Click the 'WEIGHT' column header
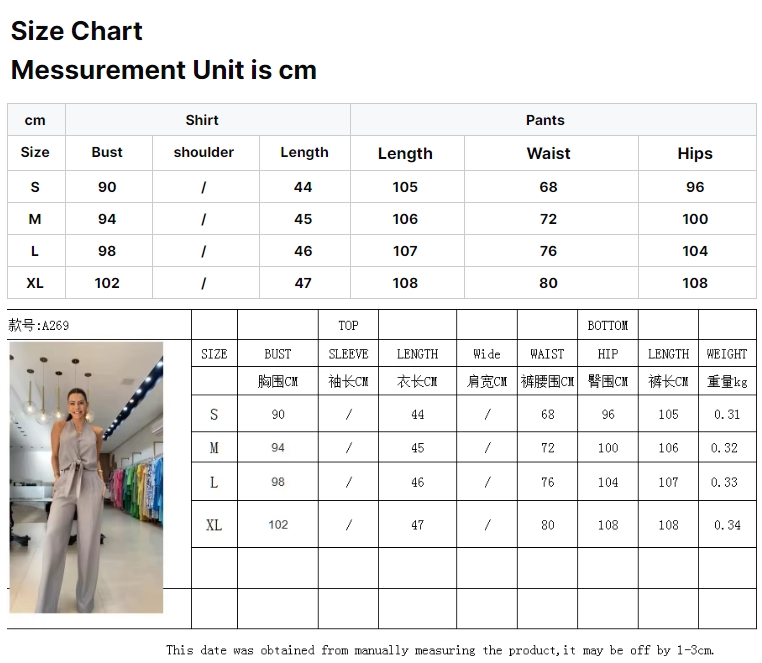This screenshot has width=762, height=663. (727, 354)
